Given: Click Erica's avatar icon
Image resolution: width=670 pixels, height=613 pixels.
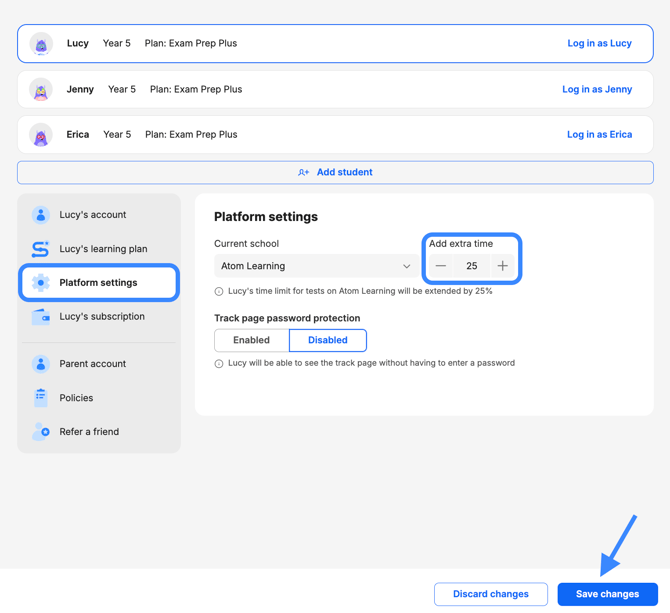Looking at the screenshot, I should 41,135.
